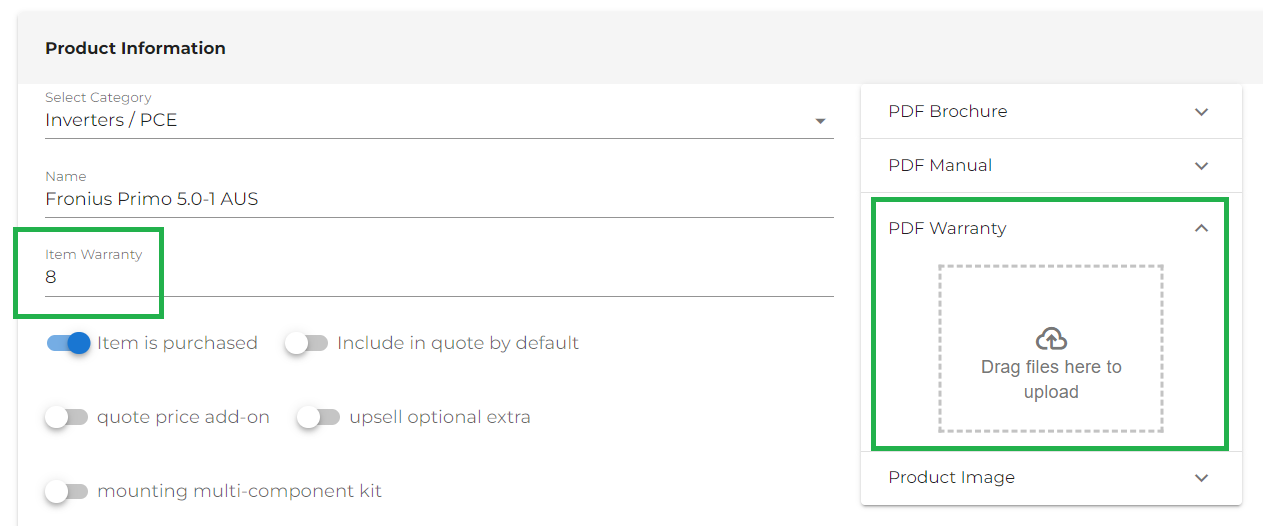
Task: Expand PDF Brochure chevron
Action: (1202, 112)
